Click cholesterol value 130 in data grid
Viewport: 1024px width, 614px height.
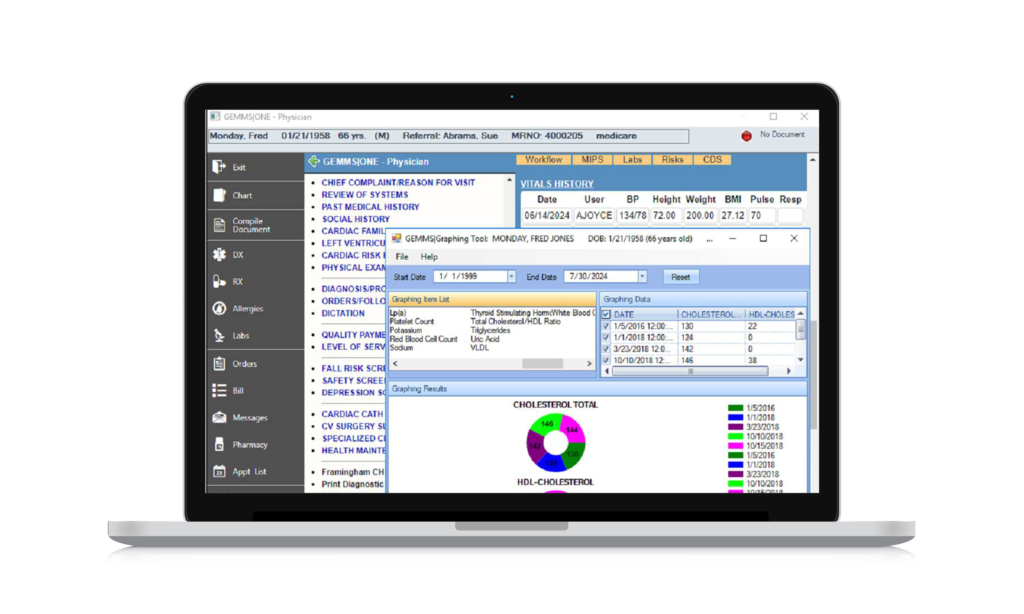pyautogui.click(x=687, y=326)
